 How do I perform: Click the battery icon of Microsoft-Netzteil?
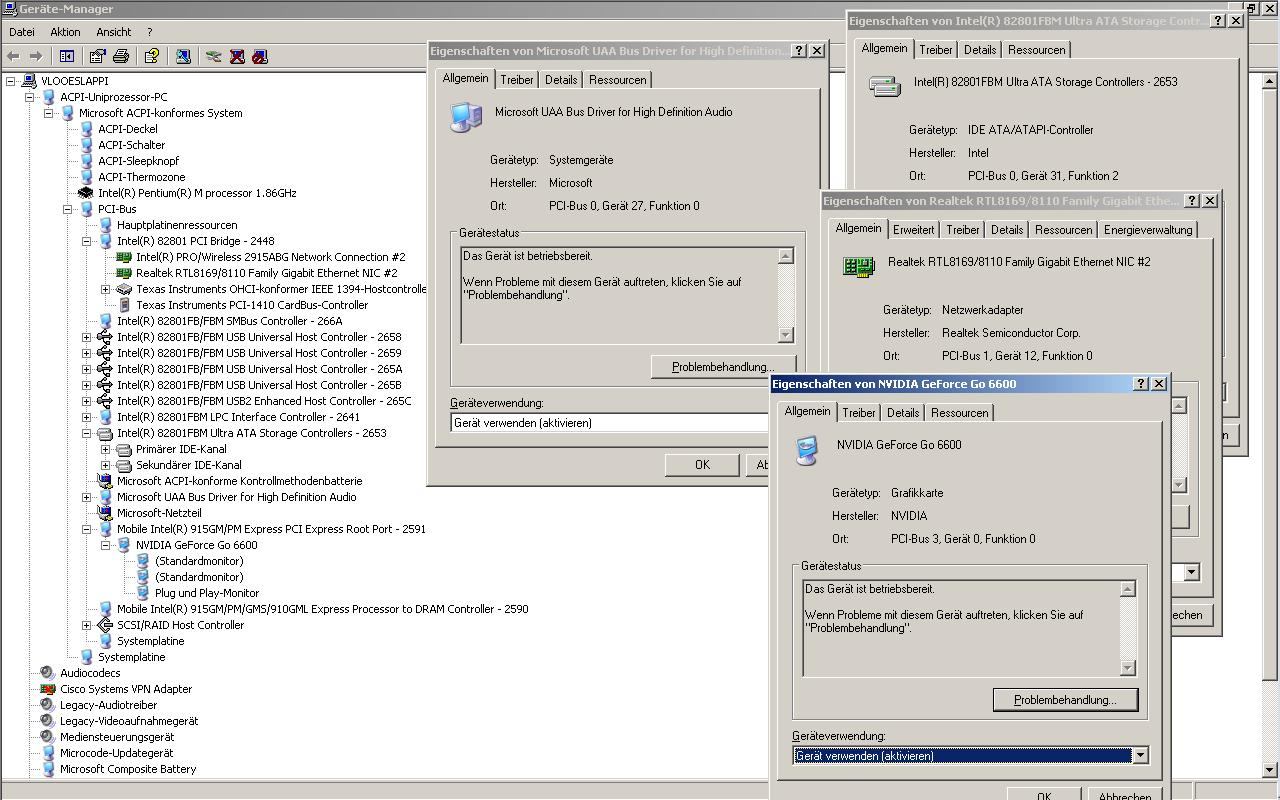[x=105, y=513]
